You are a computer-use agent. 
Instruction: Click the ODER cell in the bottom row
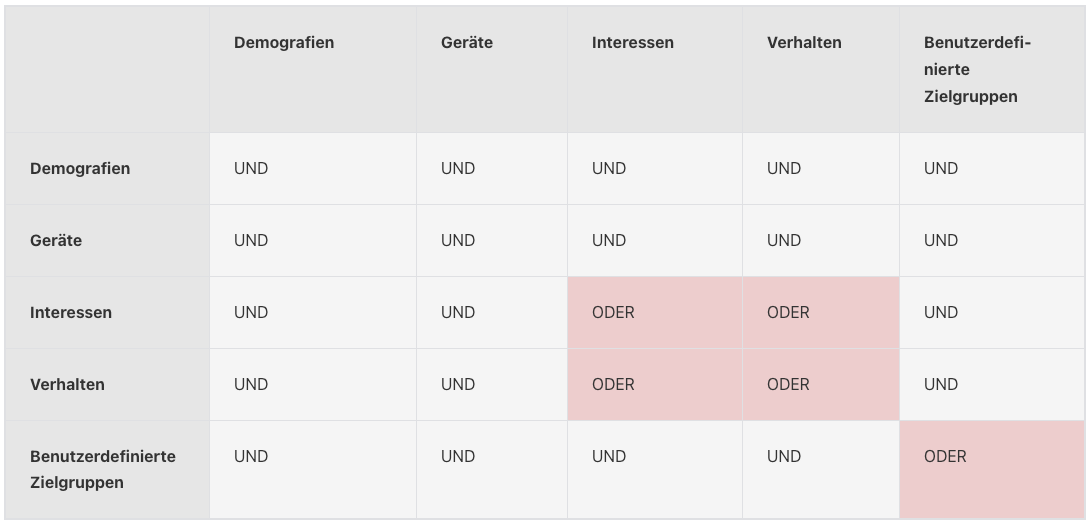click(945, 456)
